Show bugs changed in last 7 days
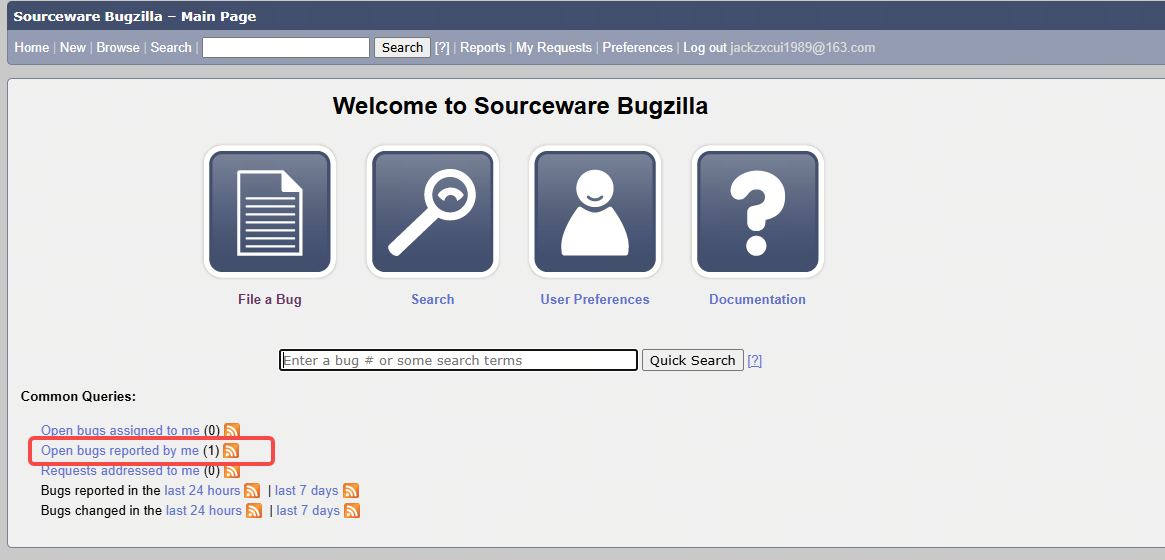 tap(308, 510)
